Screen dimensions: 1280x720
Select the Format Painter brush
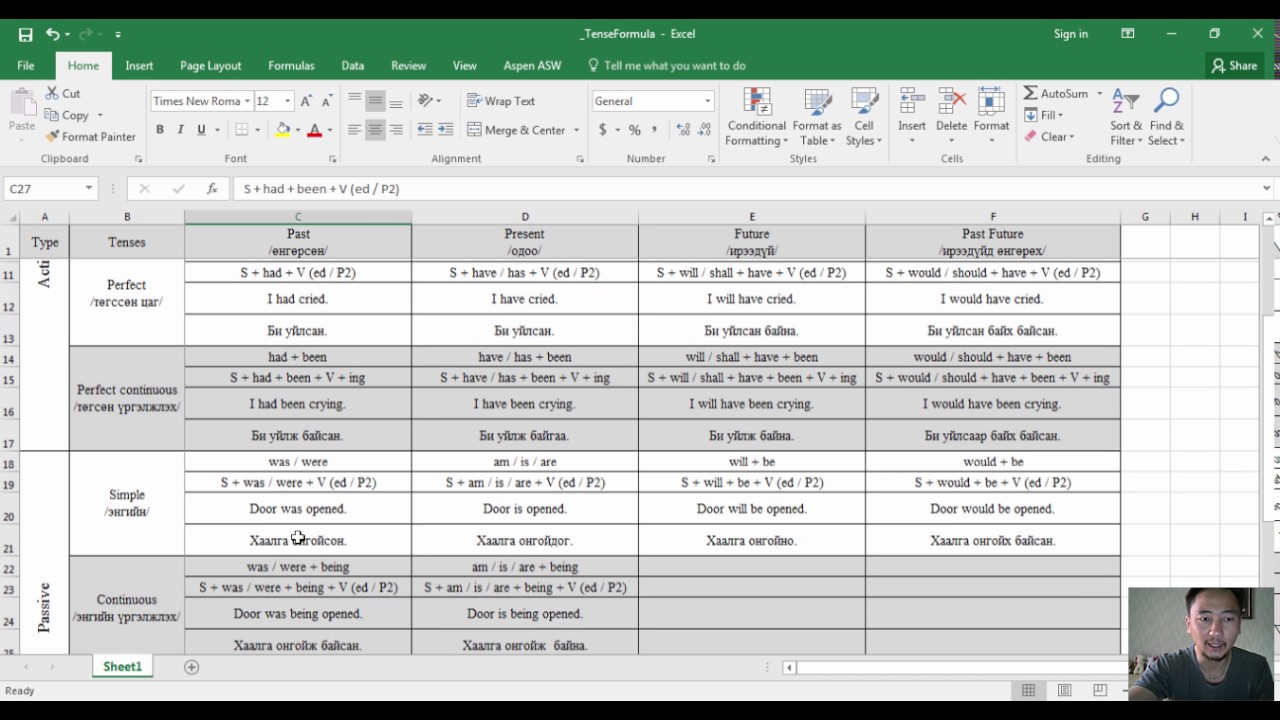(52, 136)
